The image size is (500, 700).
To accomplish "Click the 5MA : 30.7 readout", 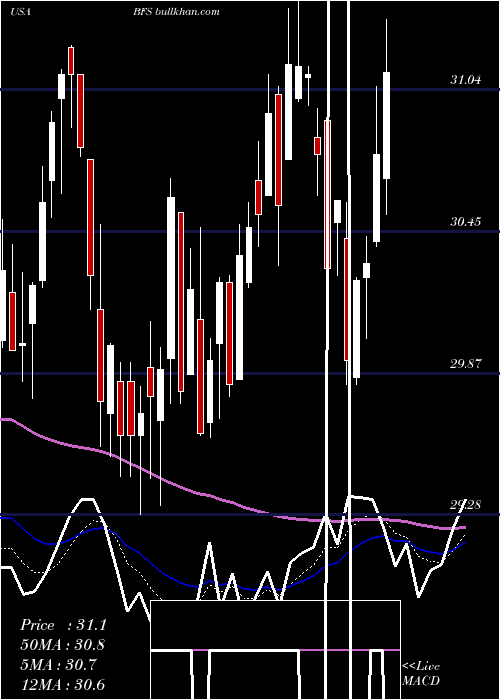I will point(58,665).
